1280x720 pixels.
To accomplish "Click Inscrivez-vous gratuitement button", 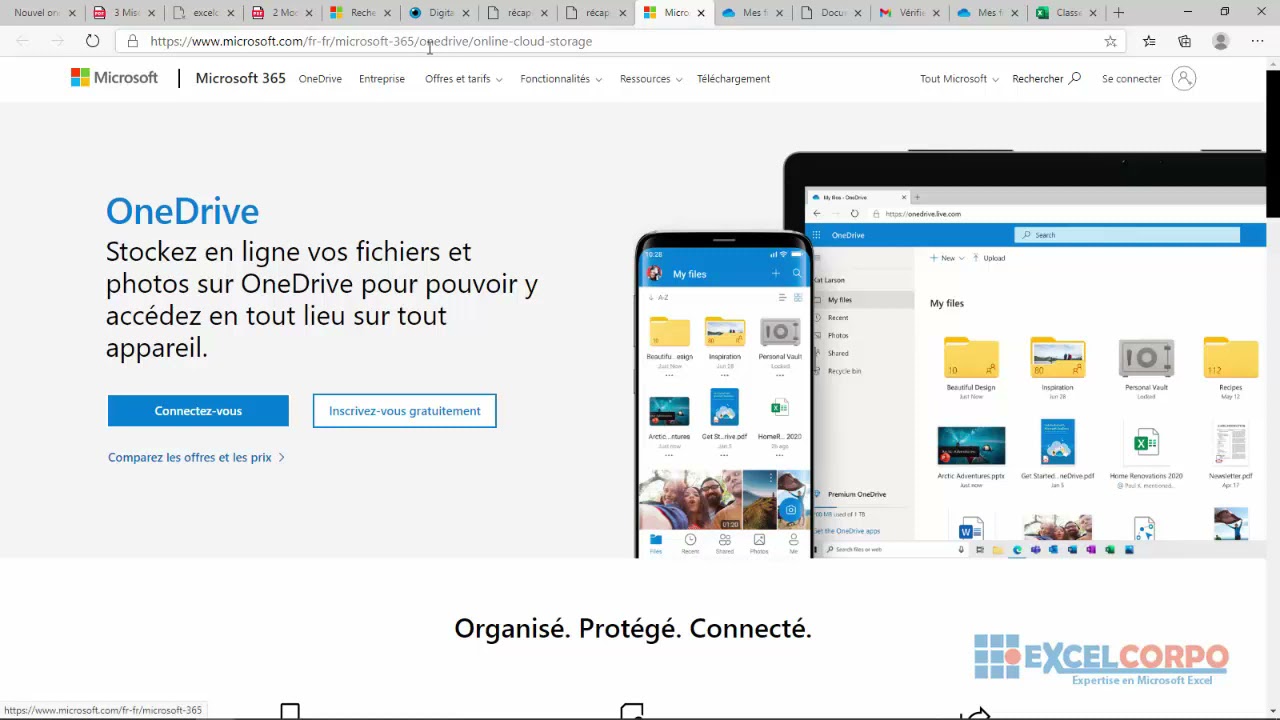I will tap(404, 411).
